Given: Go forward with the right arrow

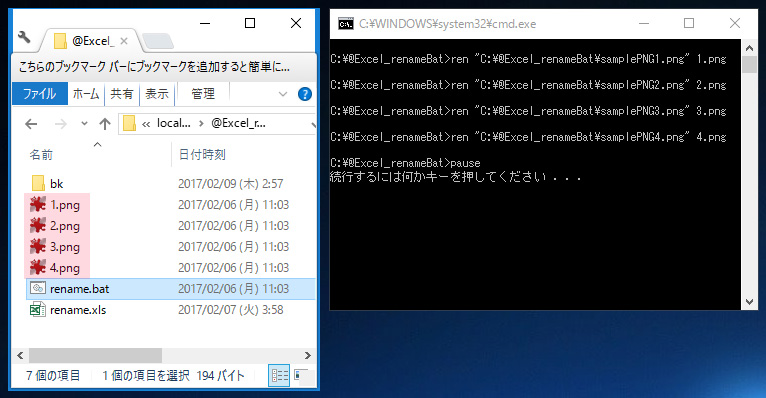Looking at the screenshot, I should (61, 124).
